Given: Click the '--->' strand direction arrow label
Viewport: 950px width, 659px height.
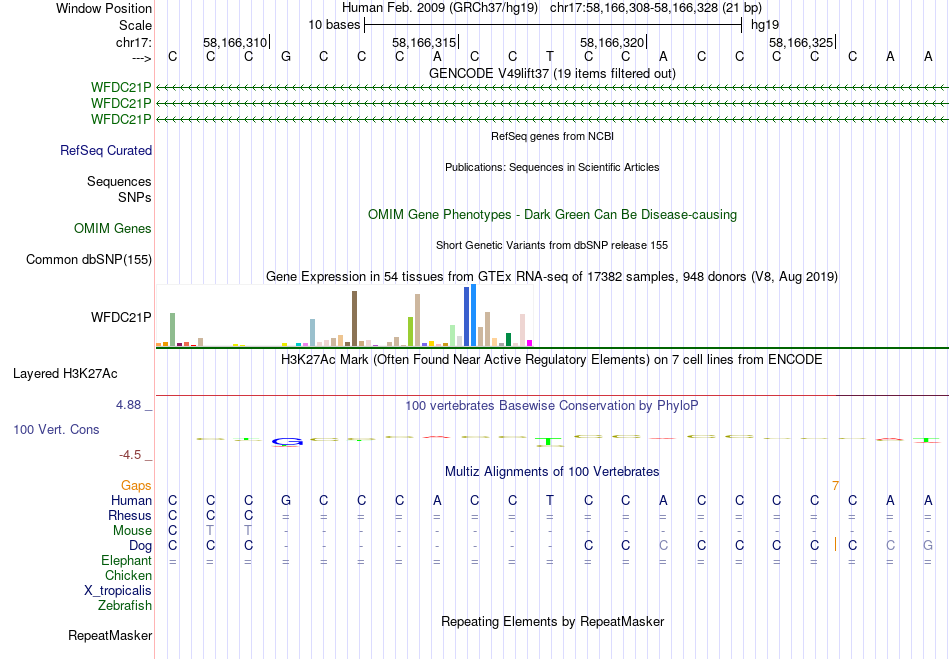Looking at the screenshot, I should tap(142, 58).
